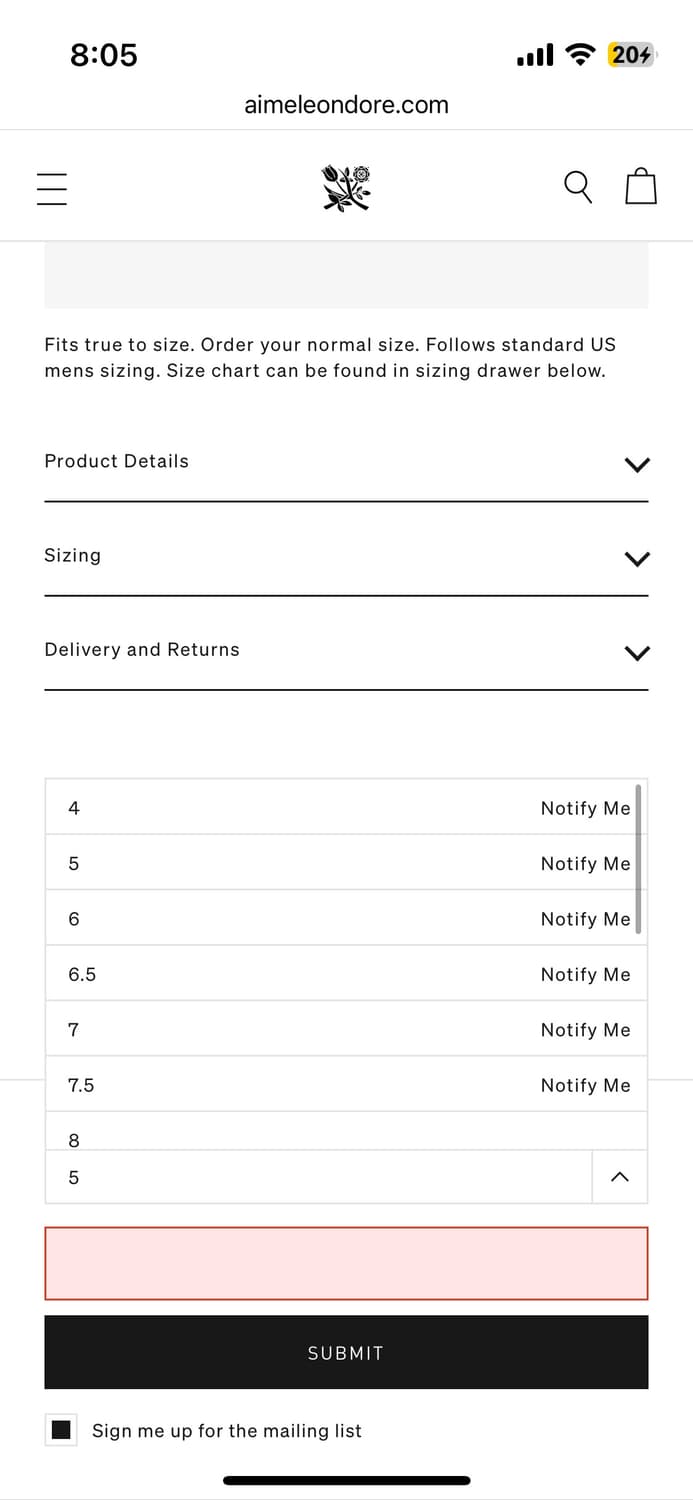Click Notify Me for size 7
693x1500 pixels.
point(585,1030)
